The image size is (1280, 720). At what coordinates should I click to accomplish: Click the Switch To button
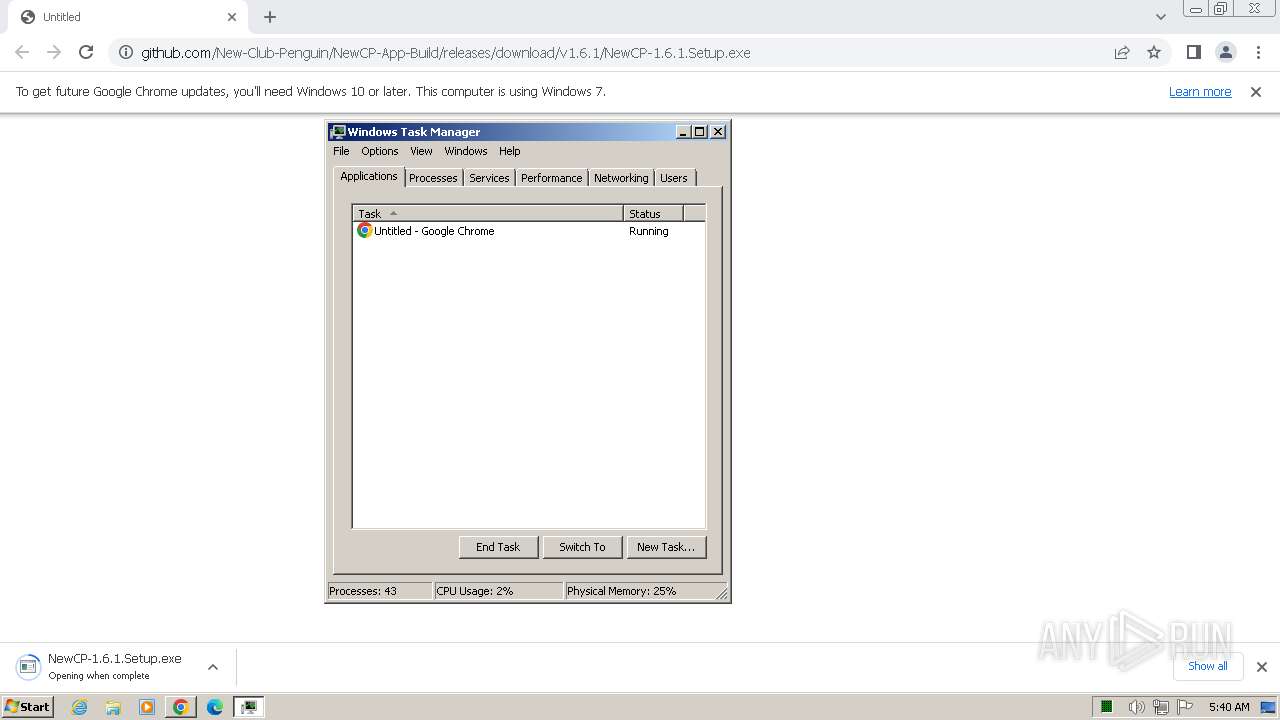tap(582, 547)
